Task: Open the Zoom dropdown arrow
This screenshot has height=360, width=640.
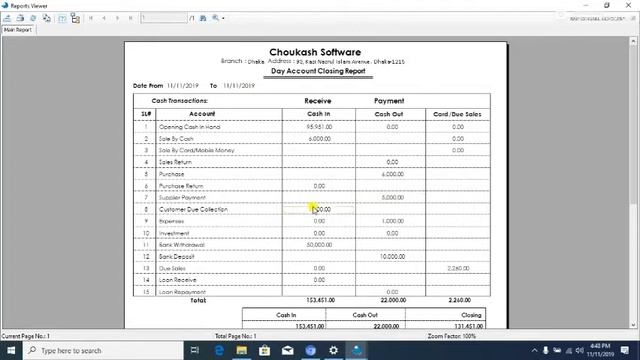Action: [x=223, y=18]
